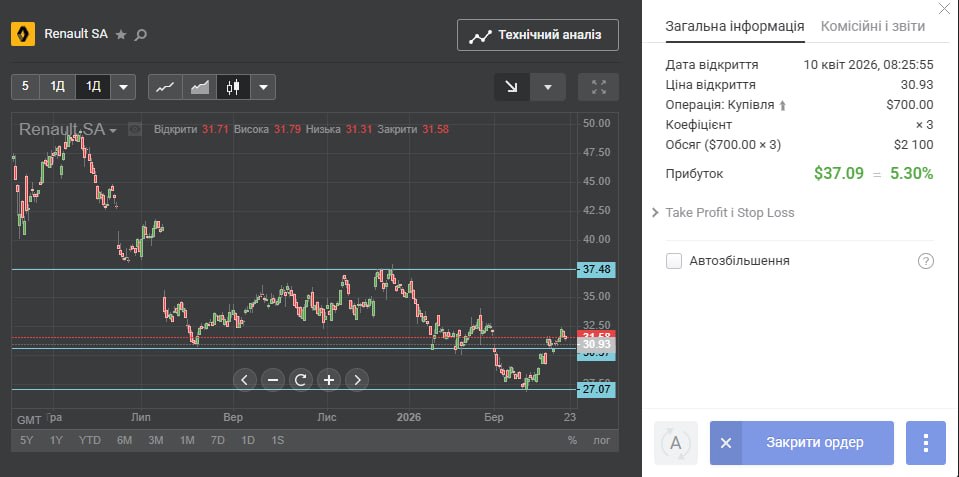This screenshot has width=959, height=477.
Task: Open the Загальна інформація tab
Action: tap(735, 26)
